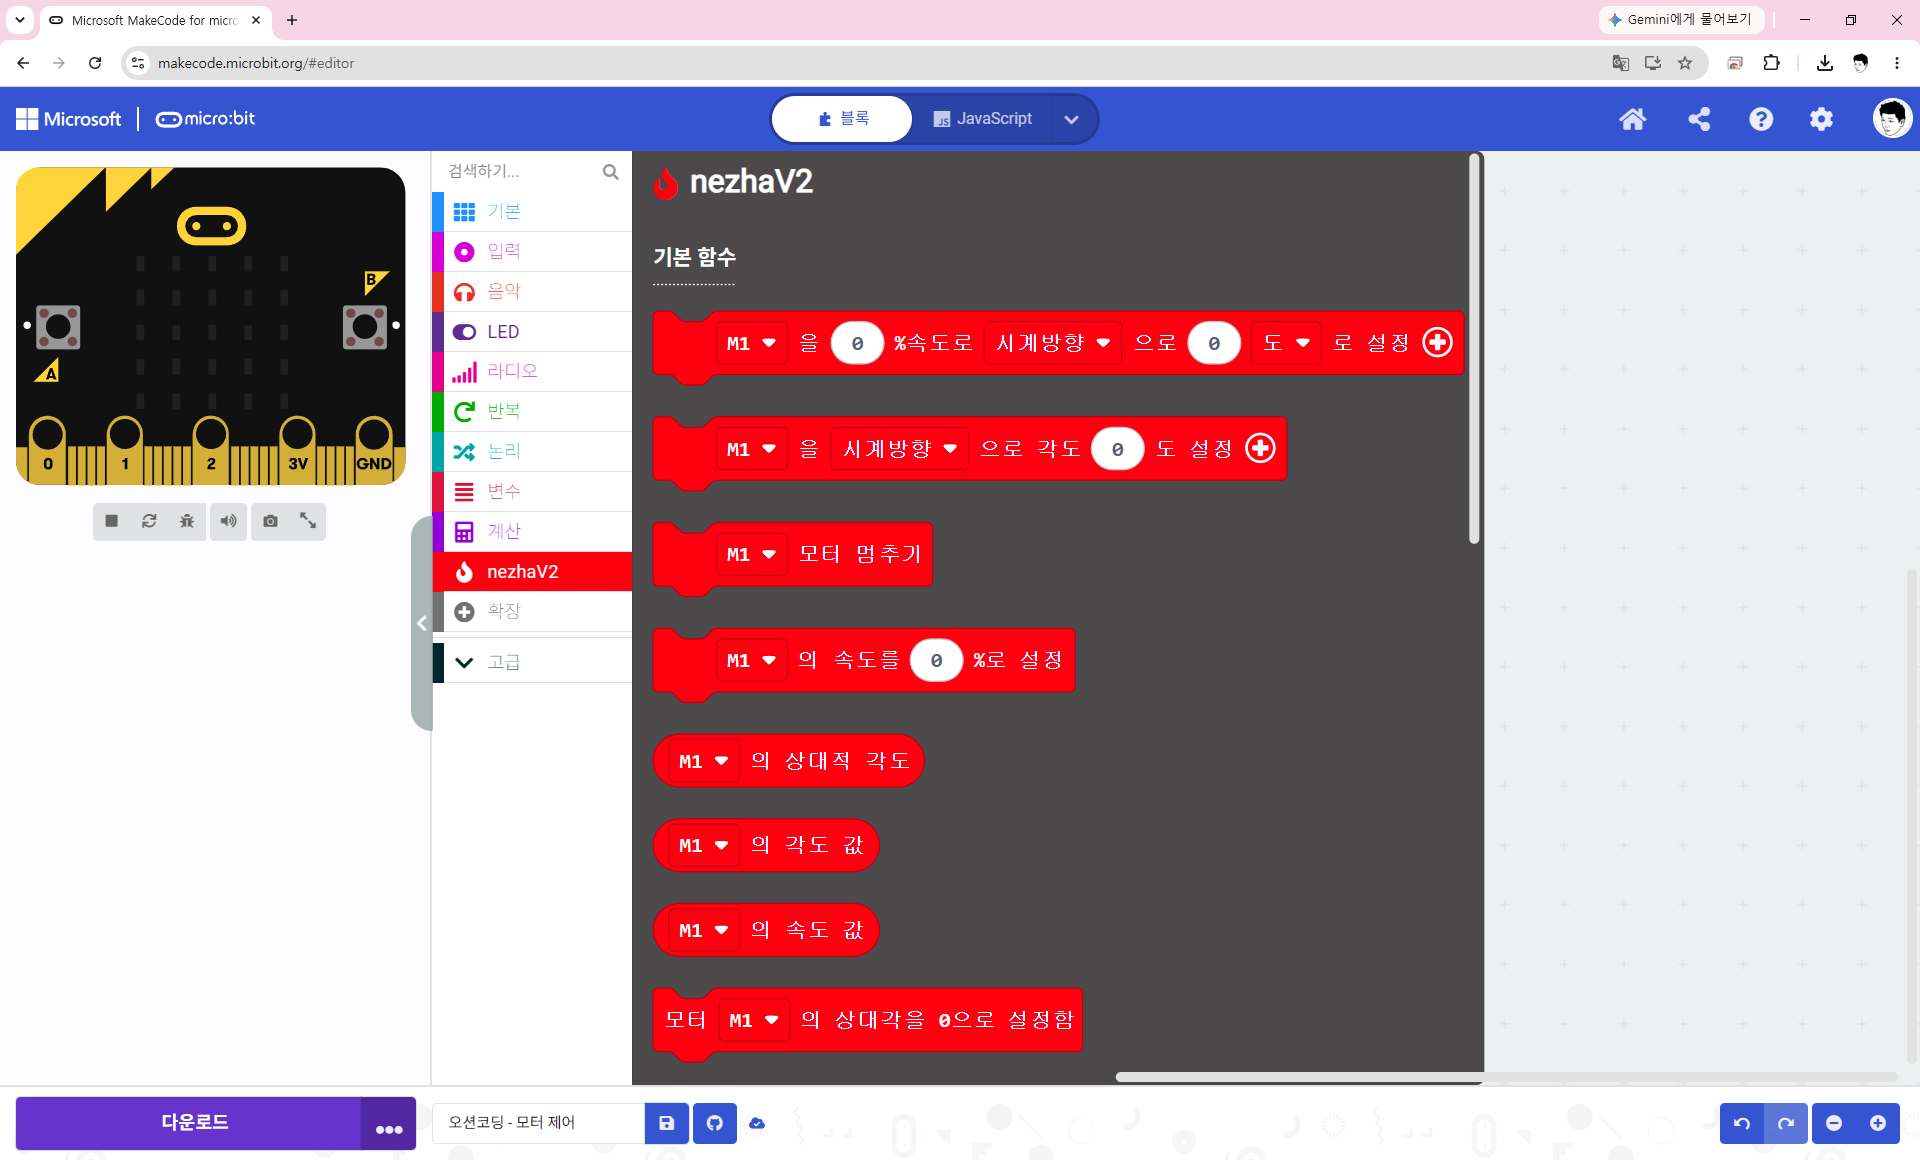Open the 변수 block category
Screen dimensions: 1920x1160
pos(532,492)
